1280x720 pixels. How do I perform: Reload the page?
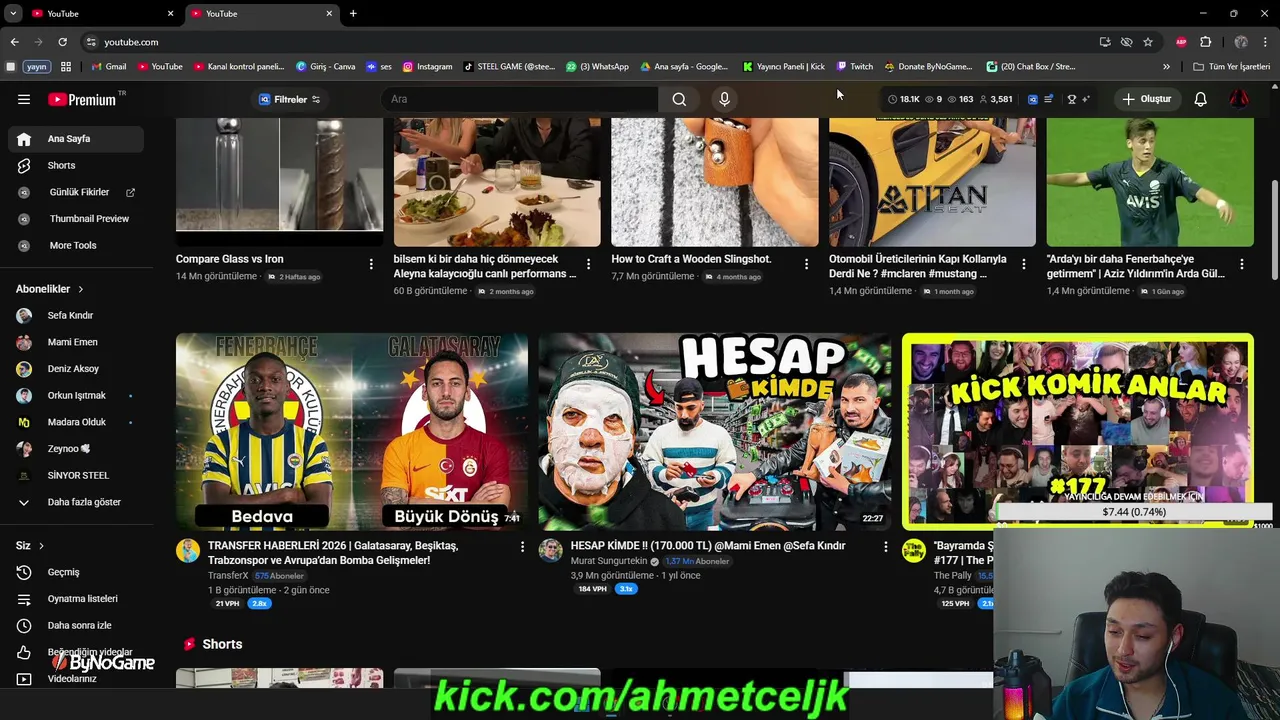[62, 42]
